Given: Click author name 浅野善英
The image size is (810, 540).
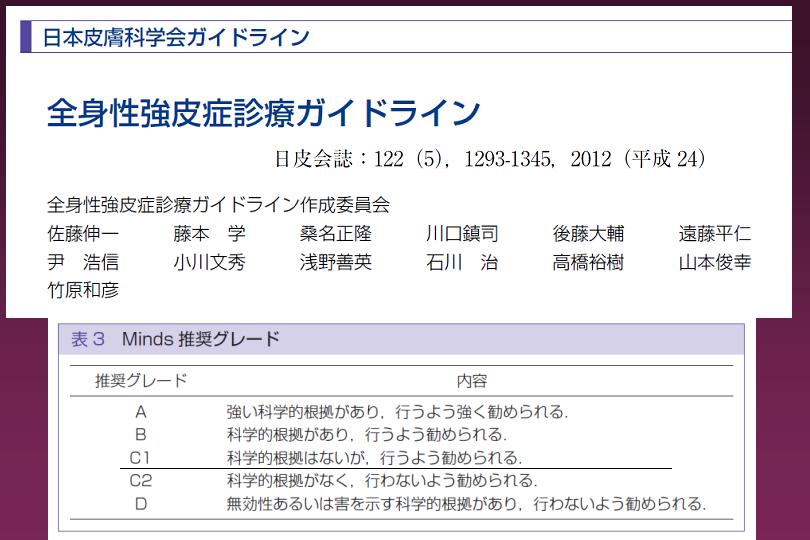Looking at the screenshot, I should click(336, 262).
